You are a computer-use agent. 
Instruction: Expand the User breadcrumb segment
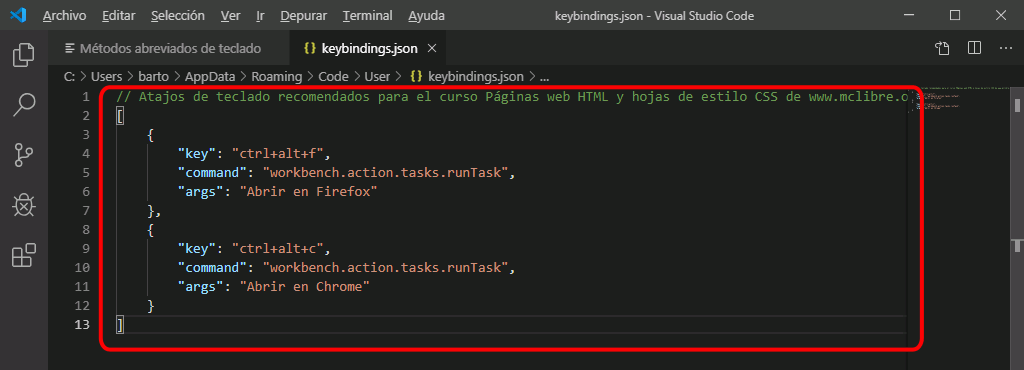point(377,77)
